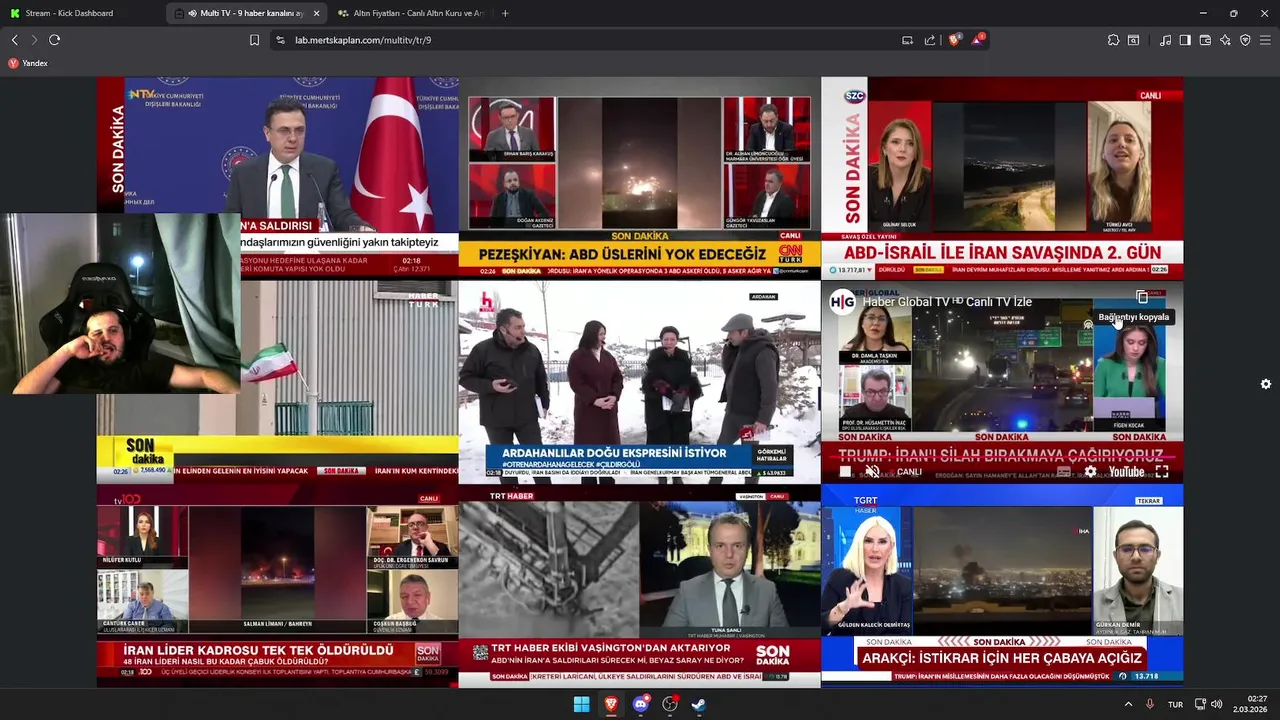Open the Brave Rewards triangle icon
1280x720 pixels.
[x=978, y=40]
